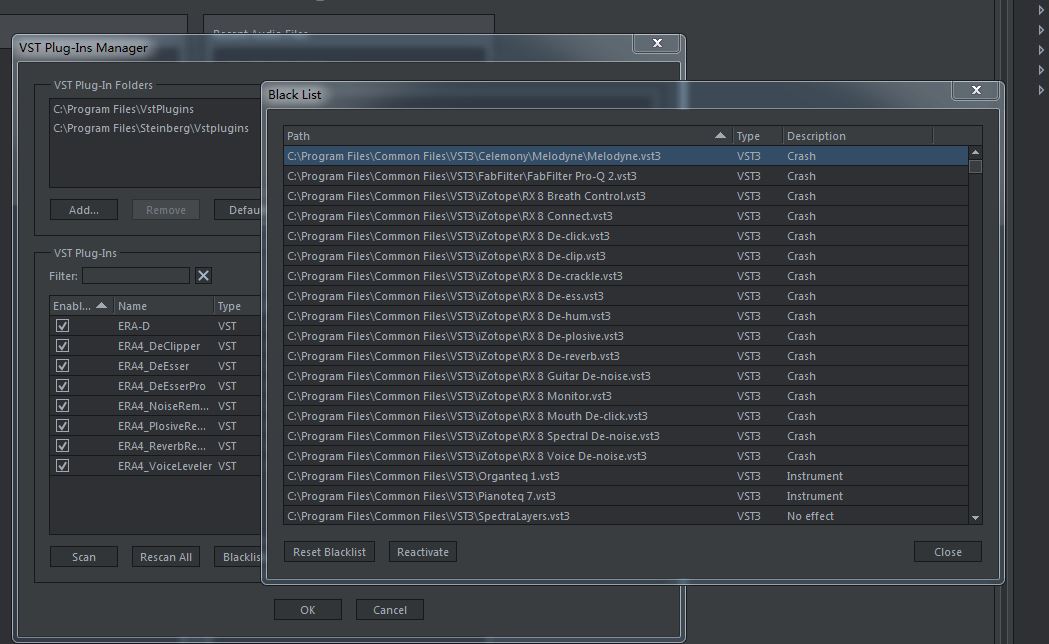Select the Steinberg Vstplugins folder path
The image size is (1049, 644).
[151, 128]
